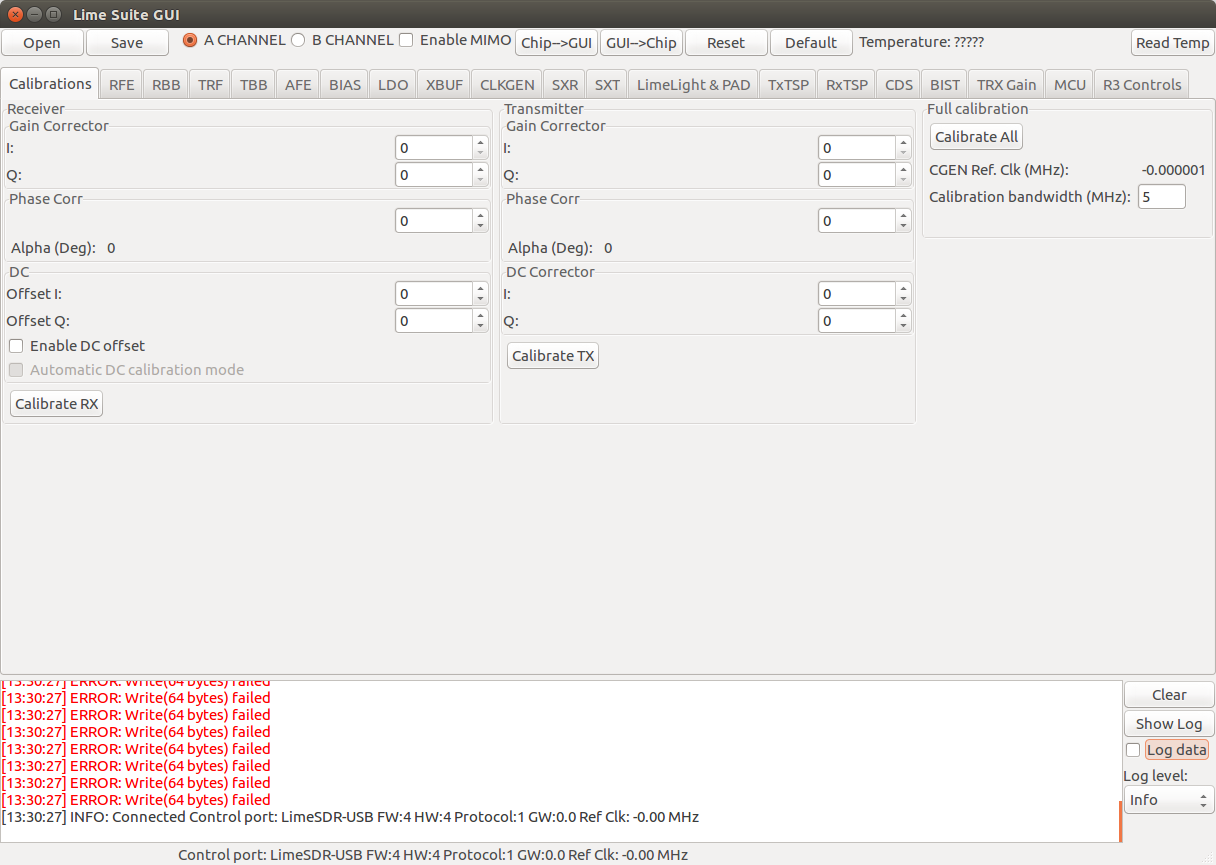Open the CLKGEN tab
The height and width of the screenshot is (865, 1216).
[x=507, y=85]
